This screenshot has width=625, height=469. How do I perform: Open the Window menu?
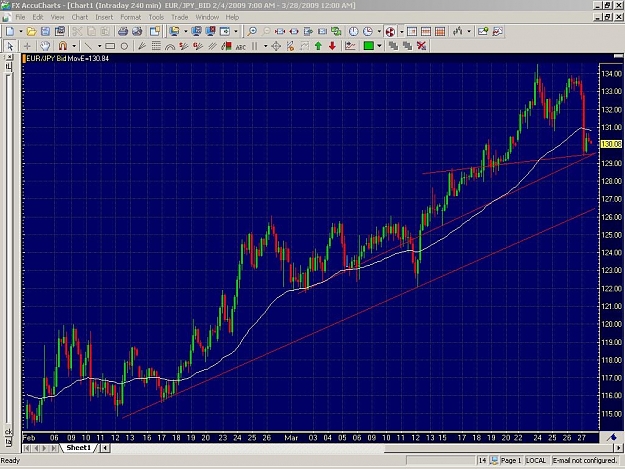[x=207, y=17]
